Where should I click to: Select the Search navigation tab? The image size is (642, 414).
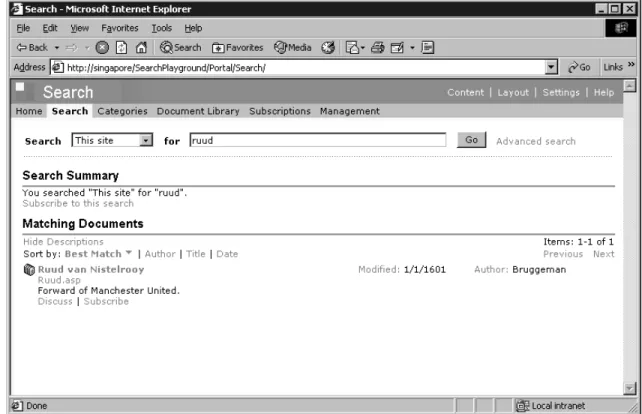coord(70,111)
